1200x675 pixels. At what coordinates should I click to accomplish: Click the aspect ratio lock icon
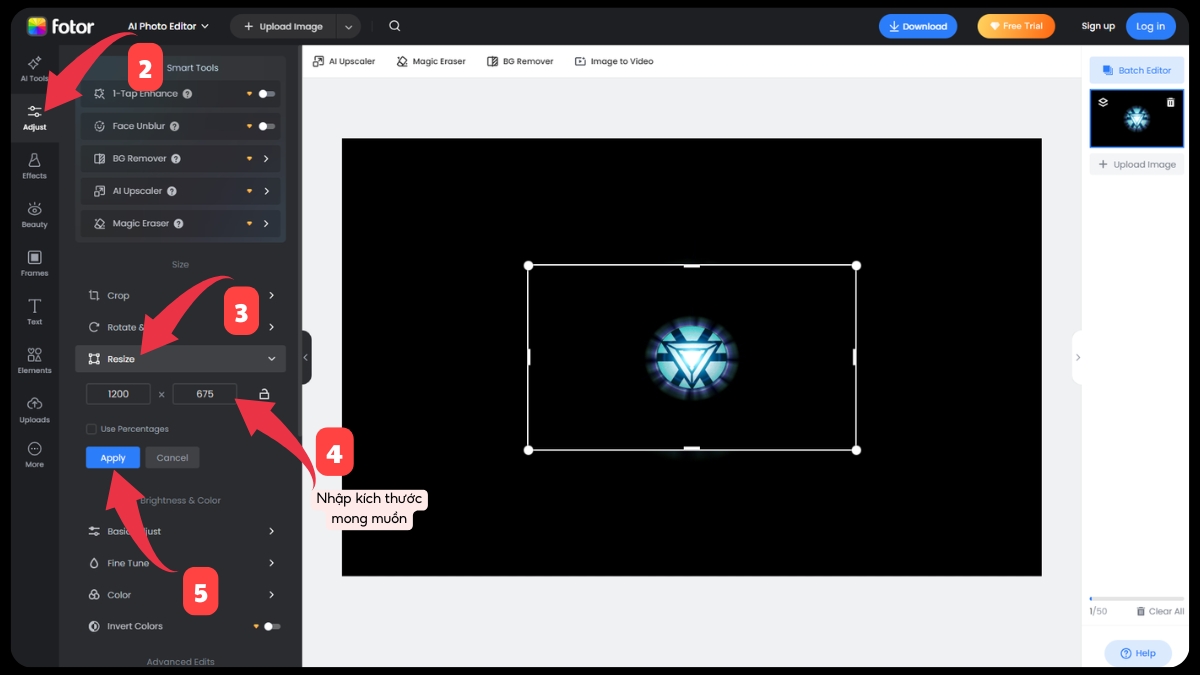click(x=264, y=394)
